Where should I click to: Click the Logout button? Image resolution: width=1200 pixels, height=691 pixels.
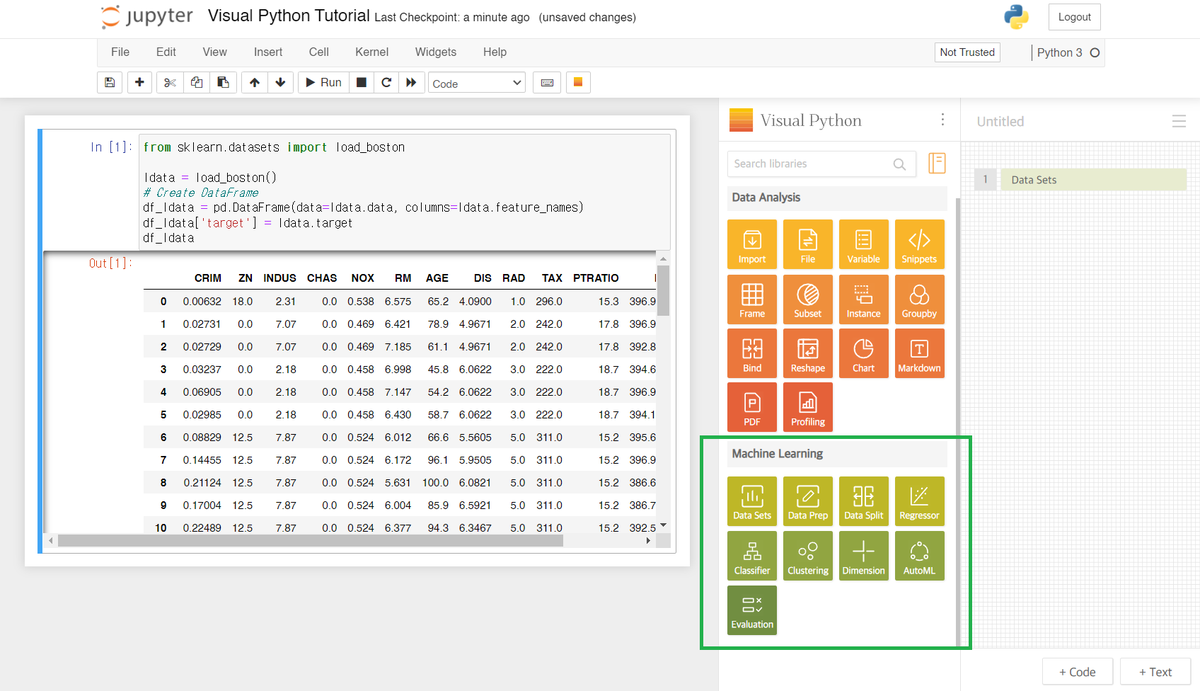[x=1074, y=17]
